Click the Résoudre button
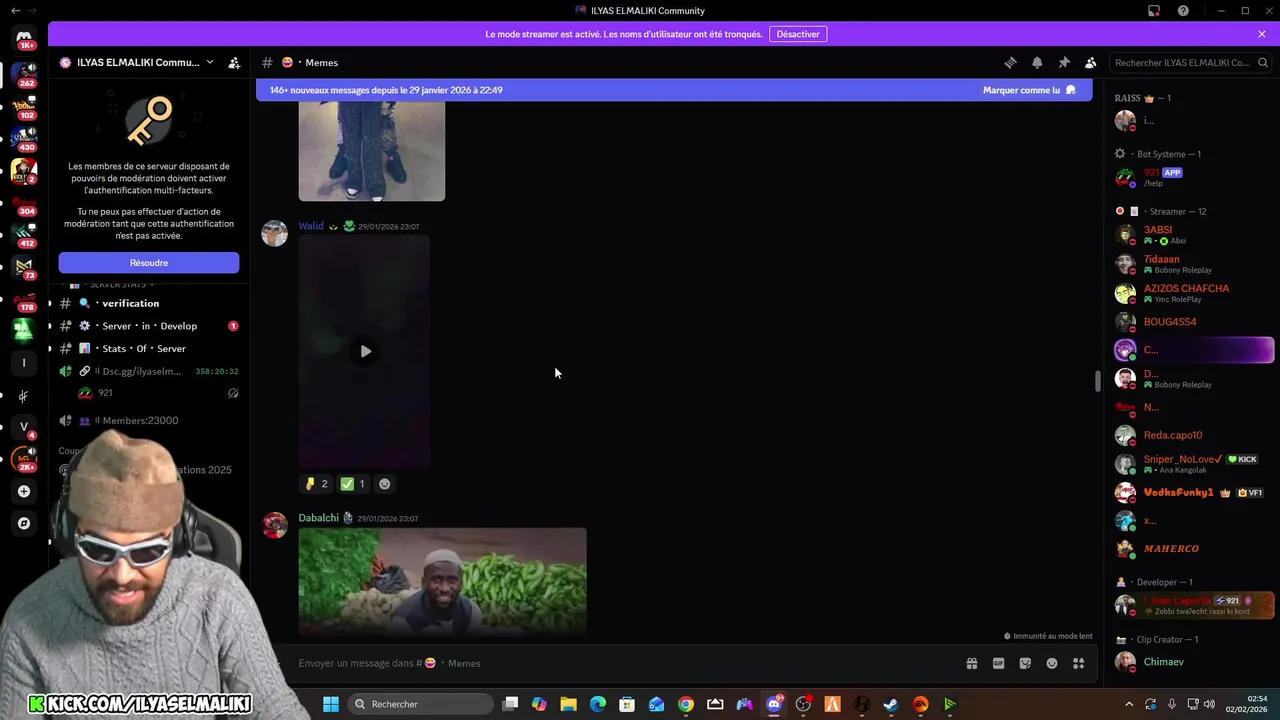 pyautogui.click(x=148, y=263)
